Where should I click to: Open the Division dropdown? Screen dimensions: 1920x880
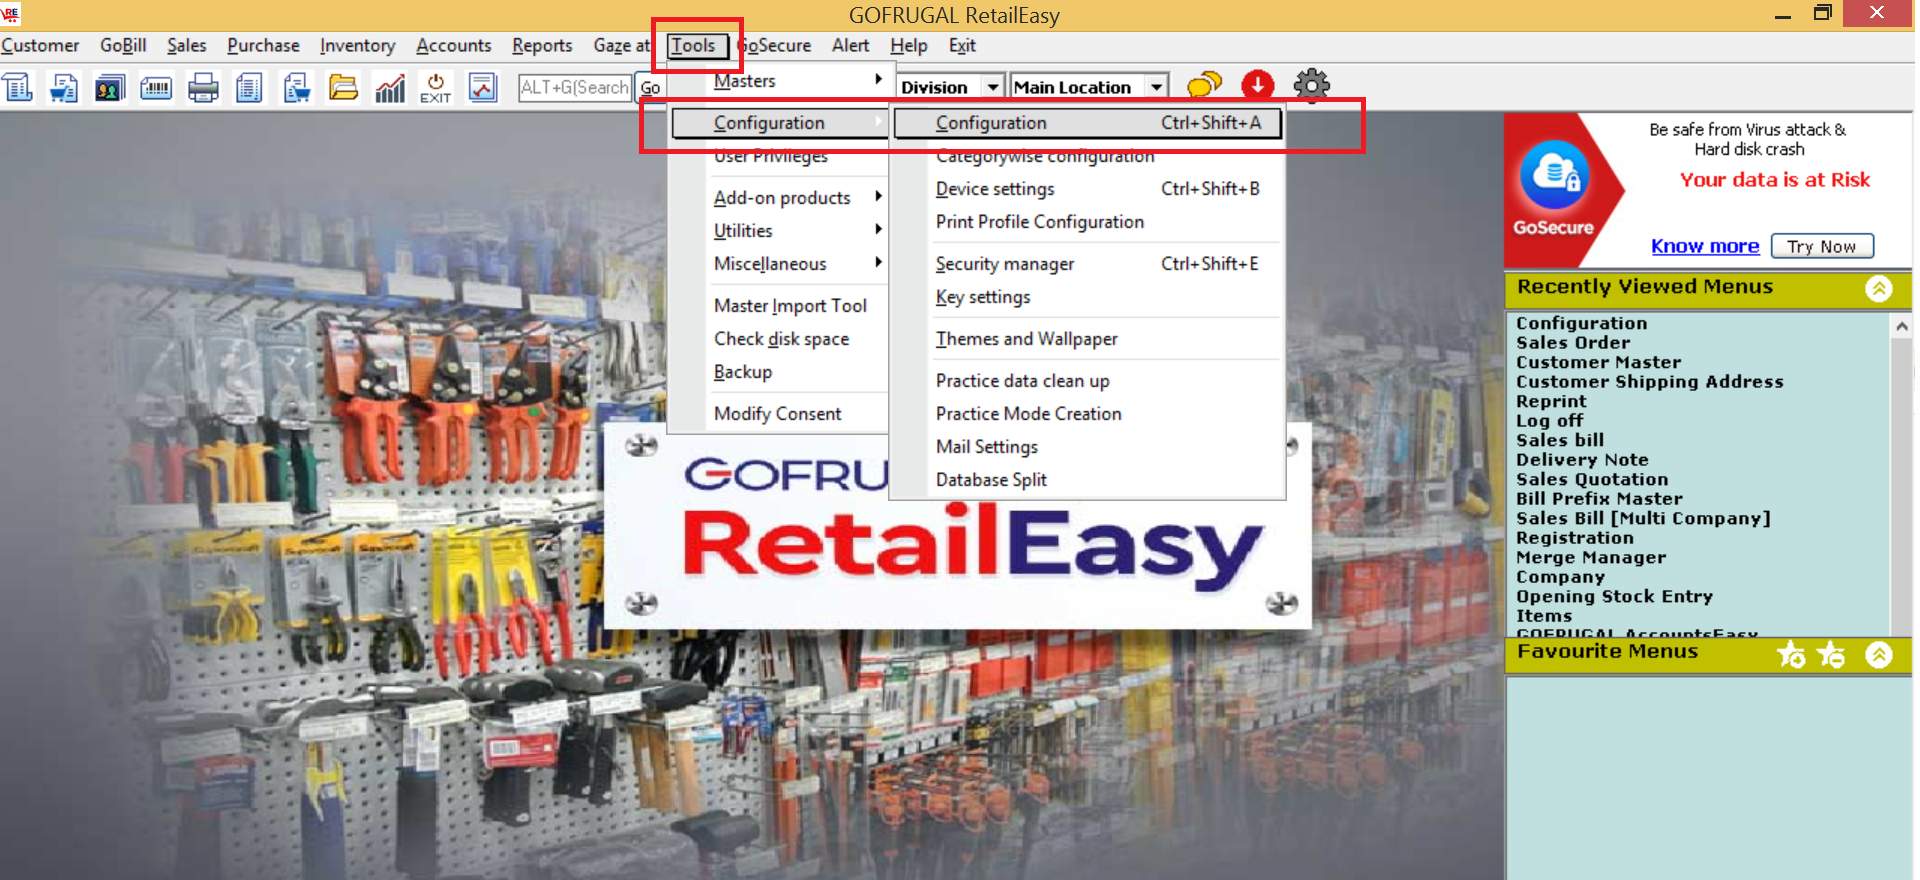point(993,87)
